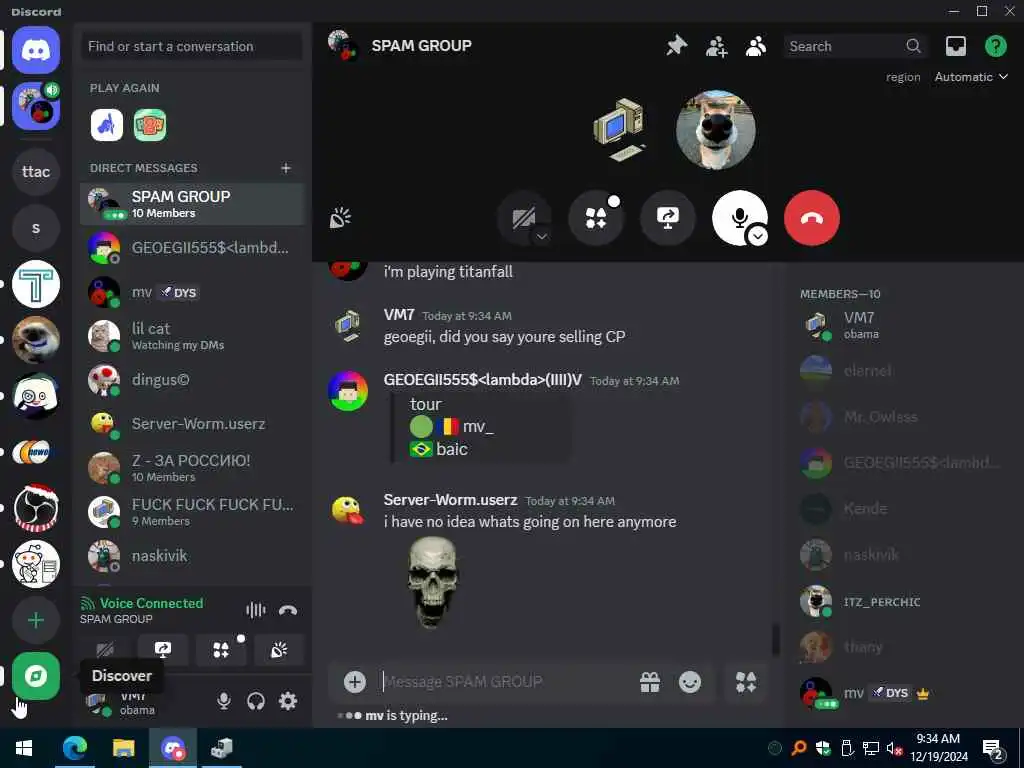The height and width of the screenshot is (768, 1024).
Task: Open the OBS santa hat server
Action: tap(36, 508)
